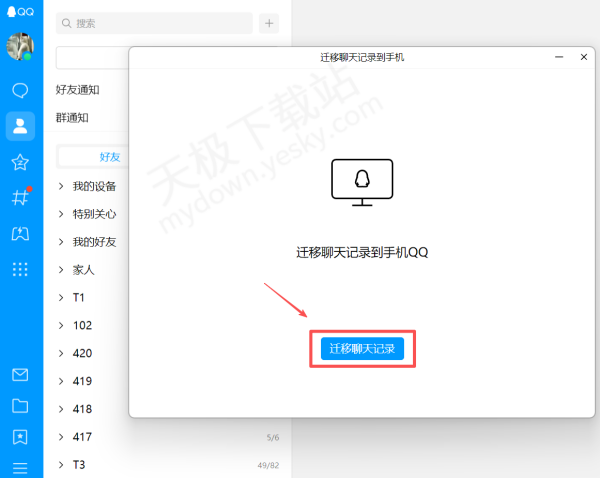Open the Messages chat bubble icon

pyautogui.click(x=20, y=91)
